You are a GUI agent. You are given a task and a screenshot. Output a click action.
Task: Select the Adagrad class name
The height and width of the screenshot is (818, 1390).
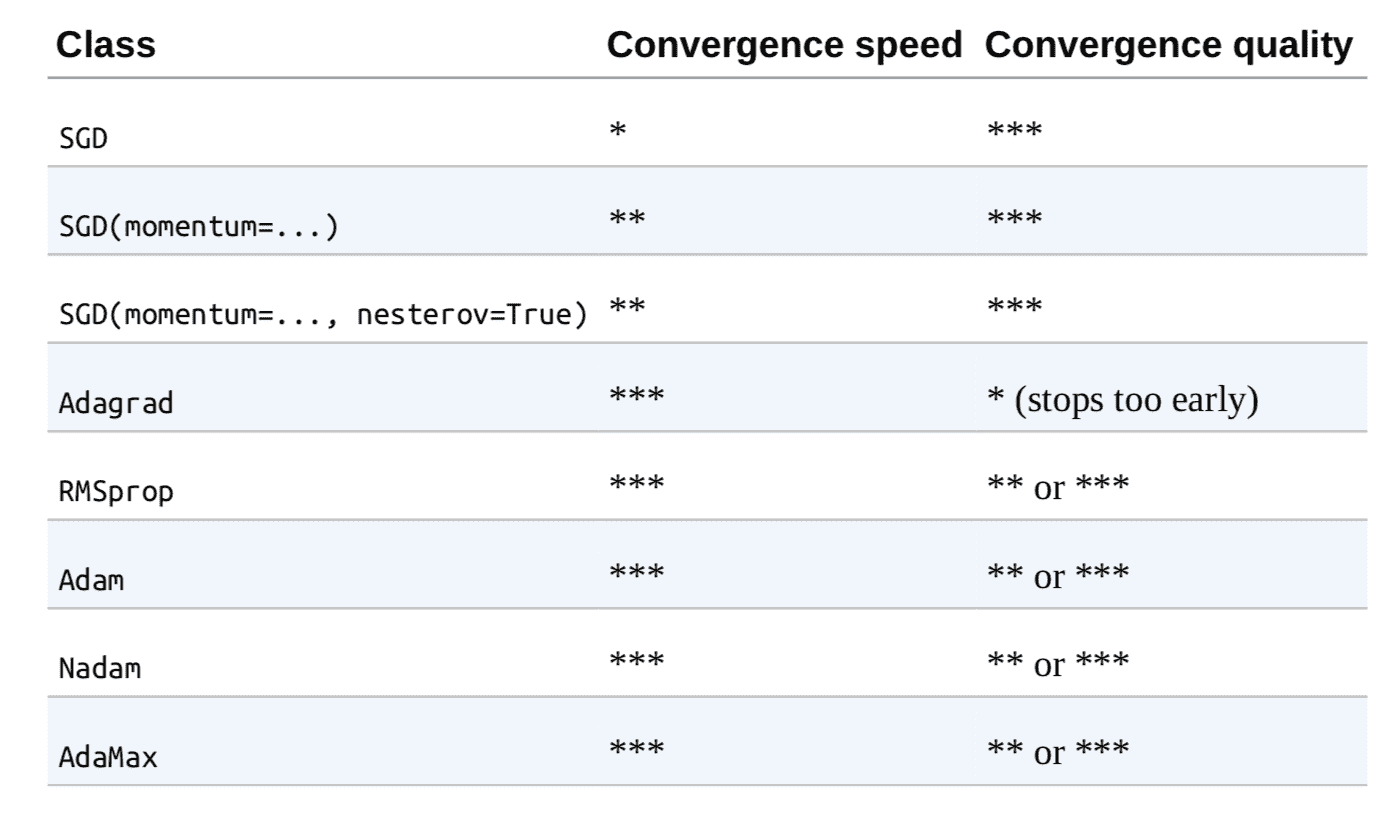[116, 403]
